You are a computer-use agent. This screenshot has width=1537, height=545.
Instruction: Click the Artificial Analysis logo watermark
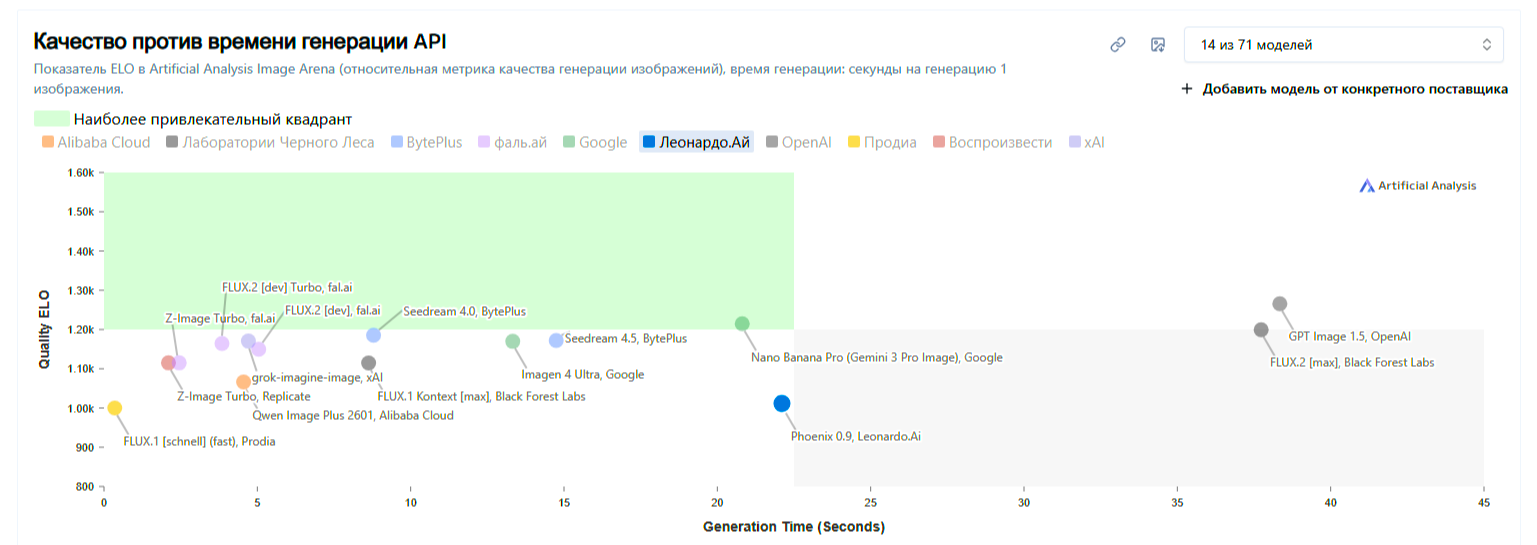(1417, 186)
